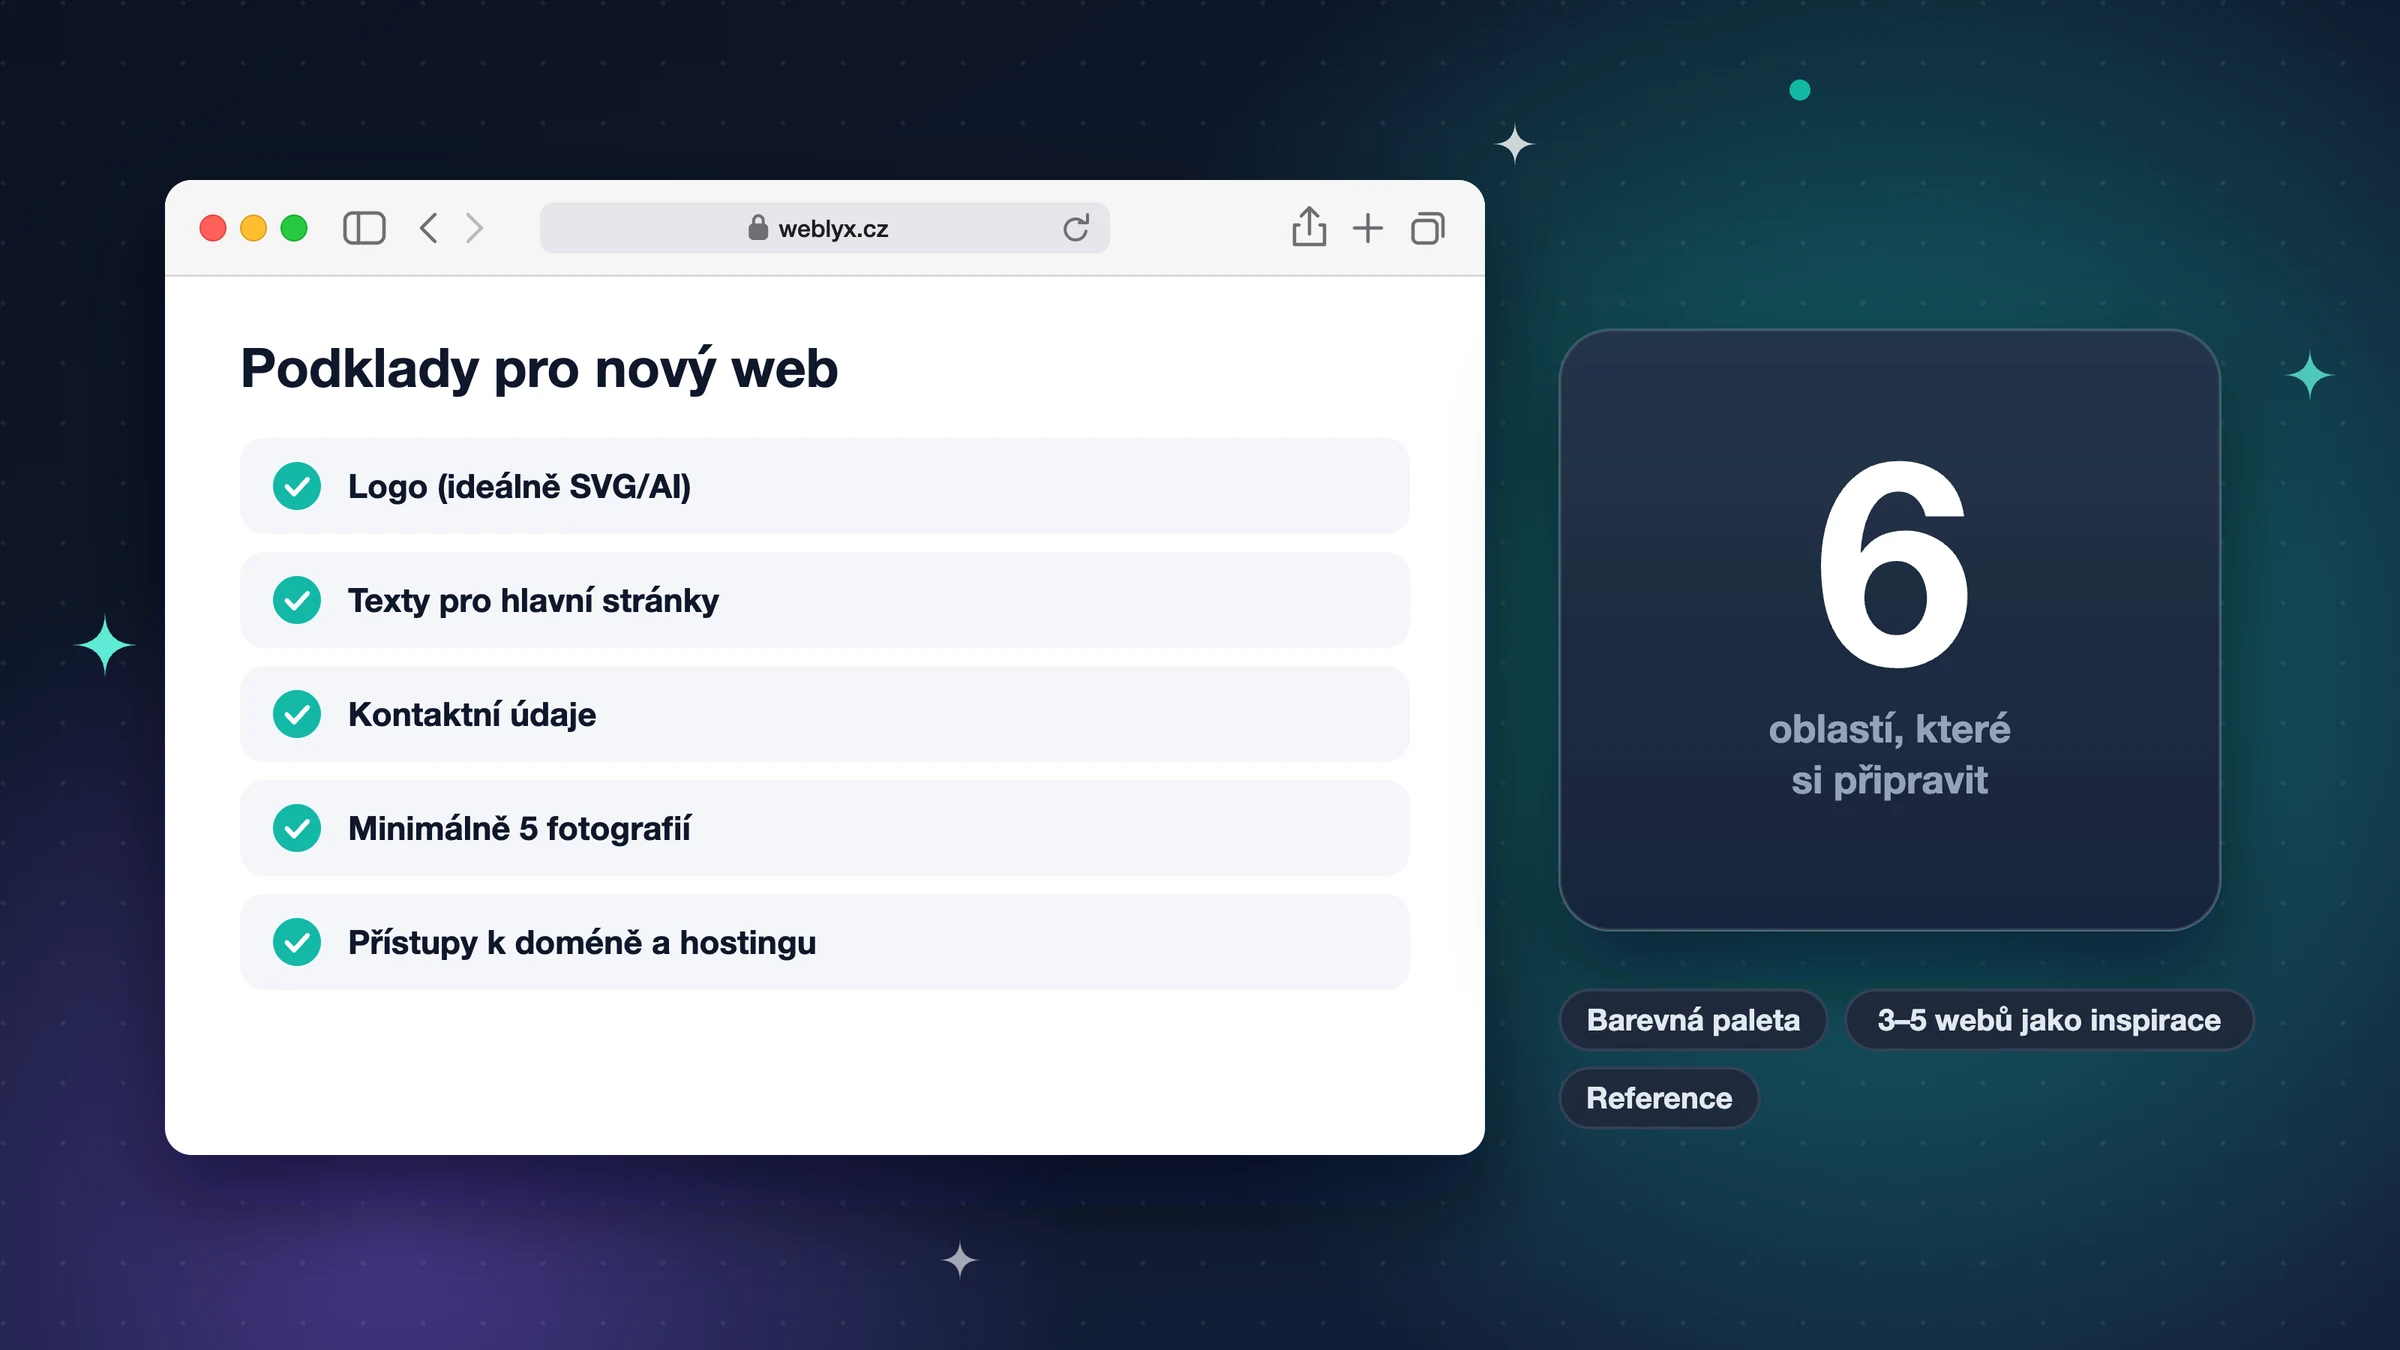Toggle the checkmark for Minimálně 5 fotografií
This screenshot has height=1350, width=2400.
[x=297, y=828]
